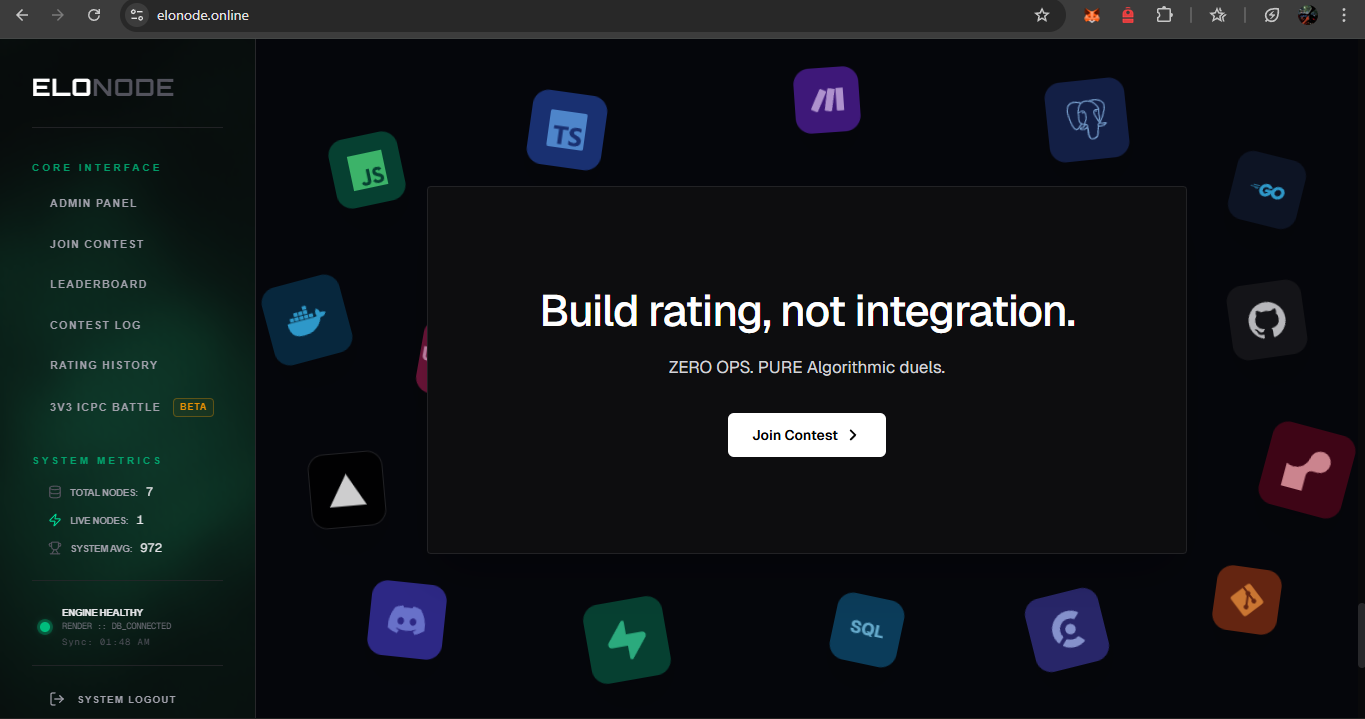The width and height of the screenshot is (1365, 719).
Task: Click the ENGINE HEALTHY status text
Action: [x=102, y=612]
